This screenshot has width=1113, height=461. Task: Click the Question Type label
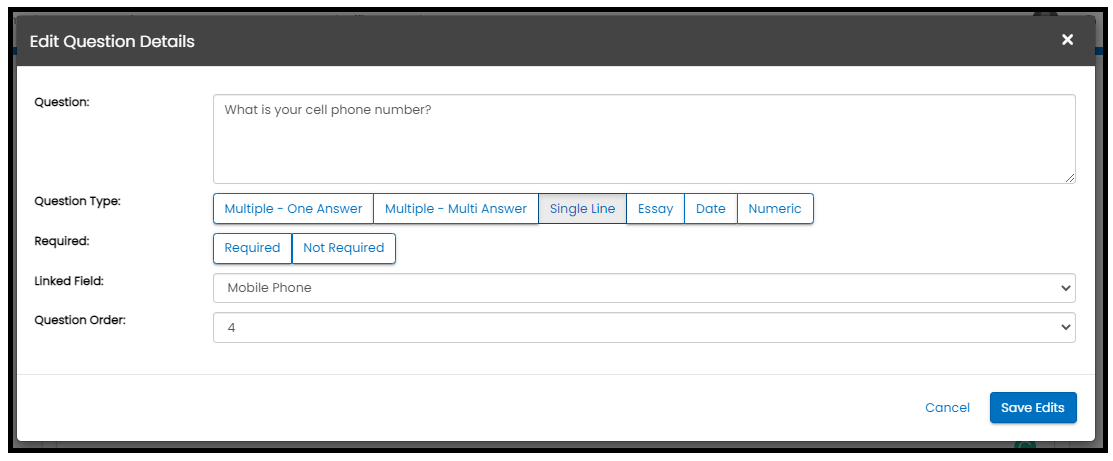tap(77, 201)
